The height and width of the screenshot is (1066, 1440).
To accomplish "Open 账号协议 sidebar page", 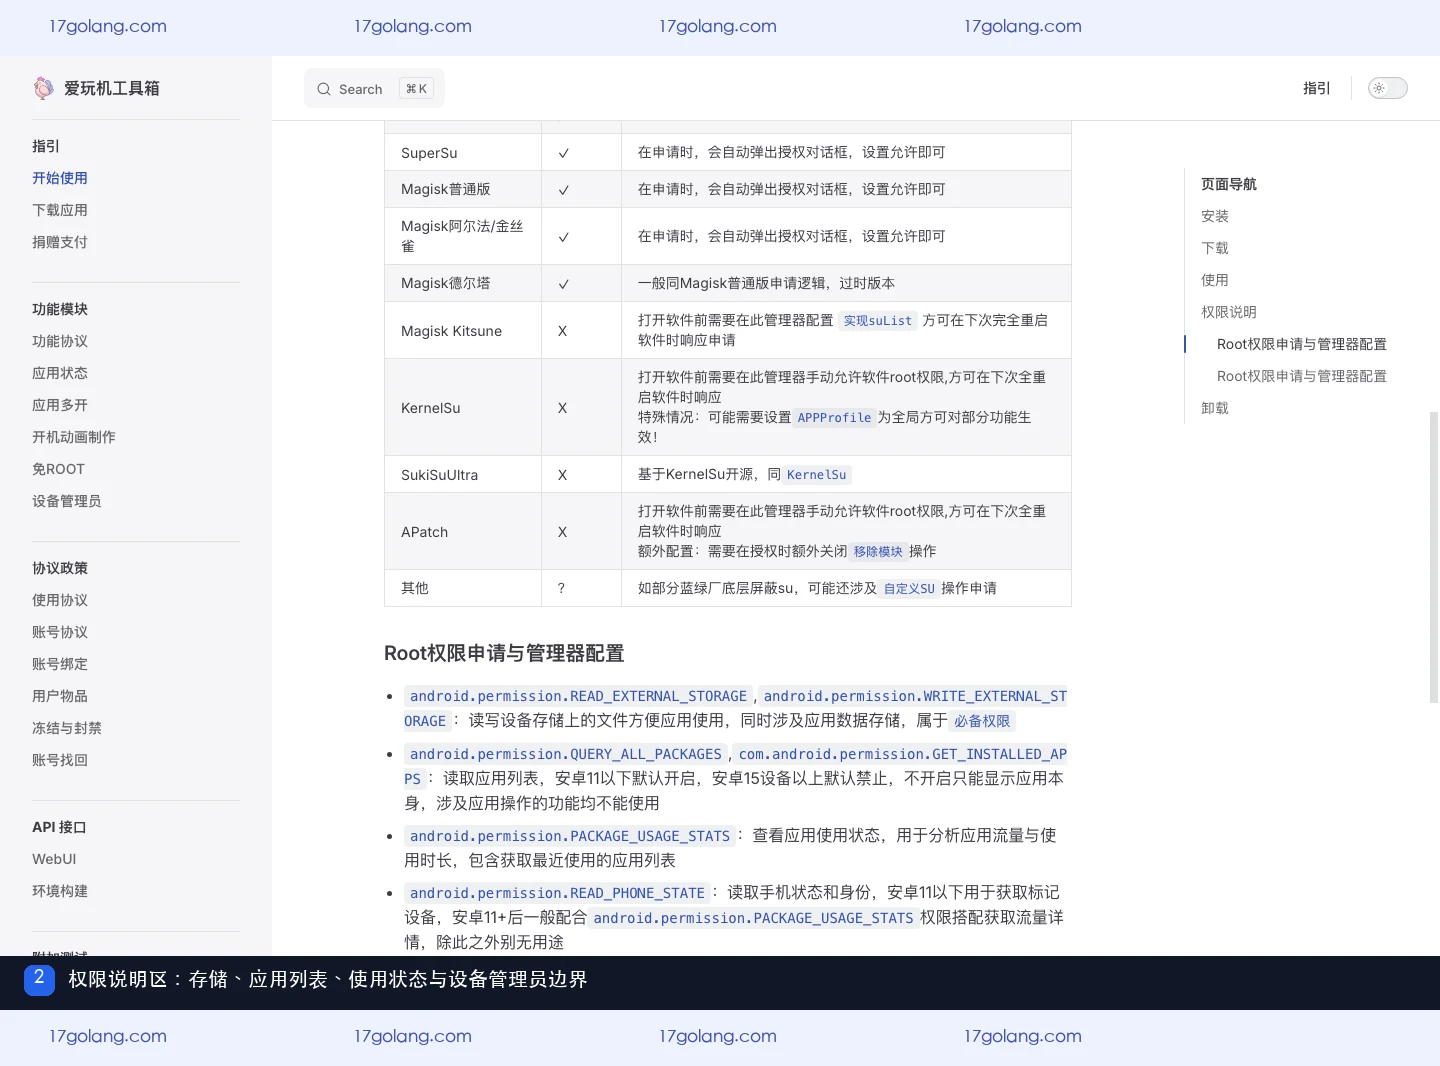I will pyautogui.click(x=60, y=632).
